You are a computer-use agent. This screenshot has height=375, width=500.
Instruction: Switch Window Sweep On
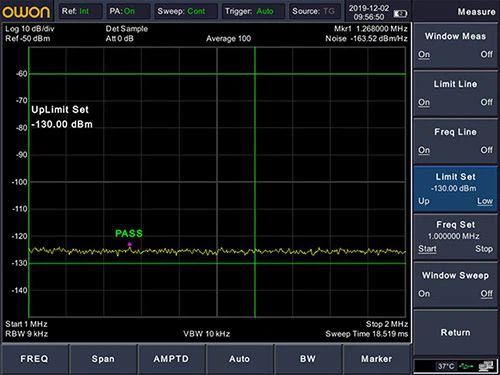click(424, 294)
